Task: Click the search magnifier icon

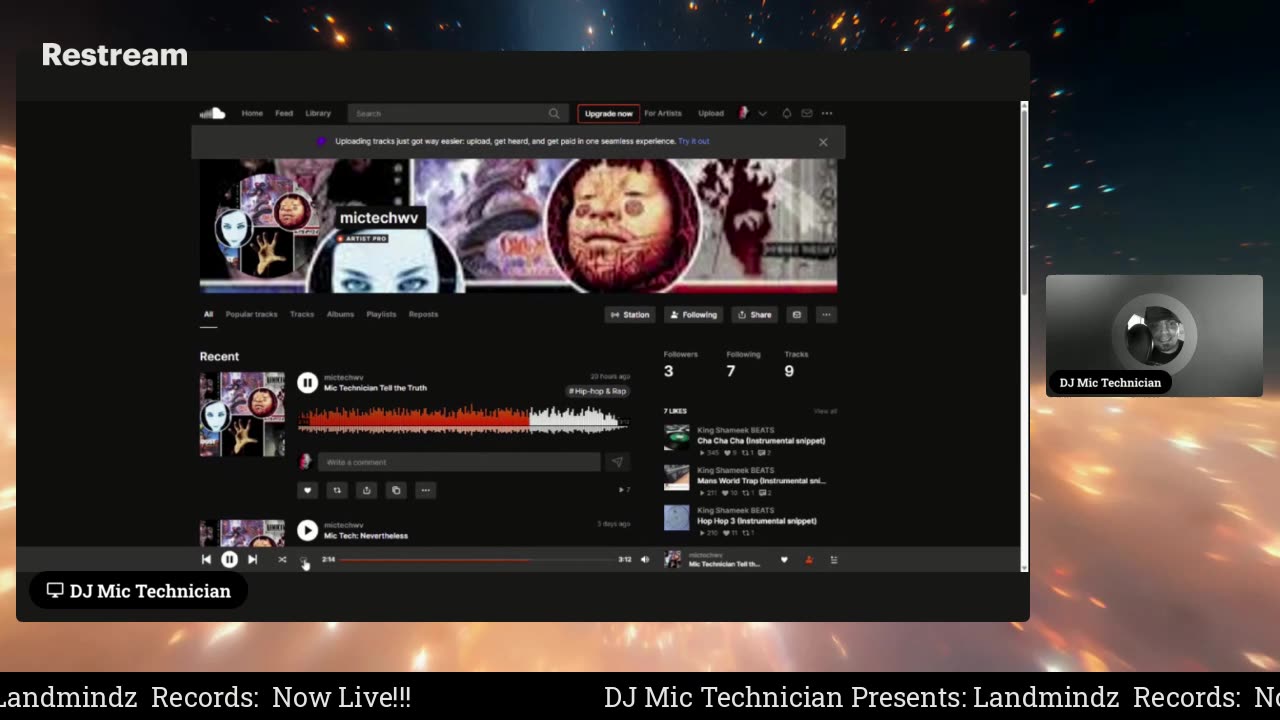Action: pyautogui.click(x=553, y=113)
